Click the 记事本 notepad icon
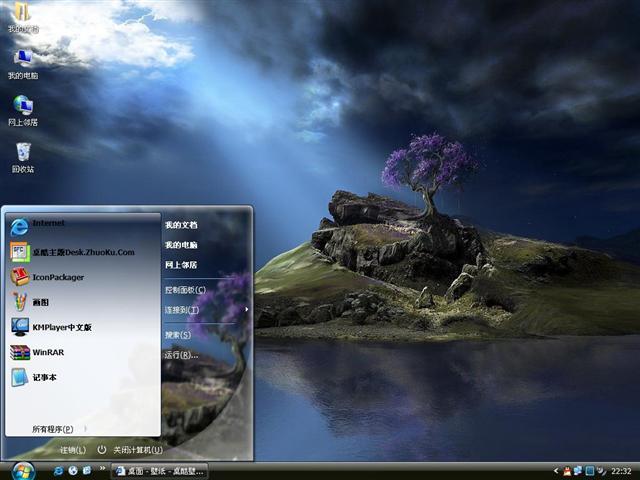Screen dimensions: 640x480 point(20,377)
